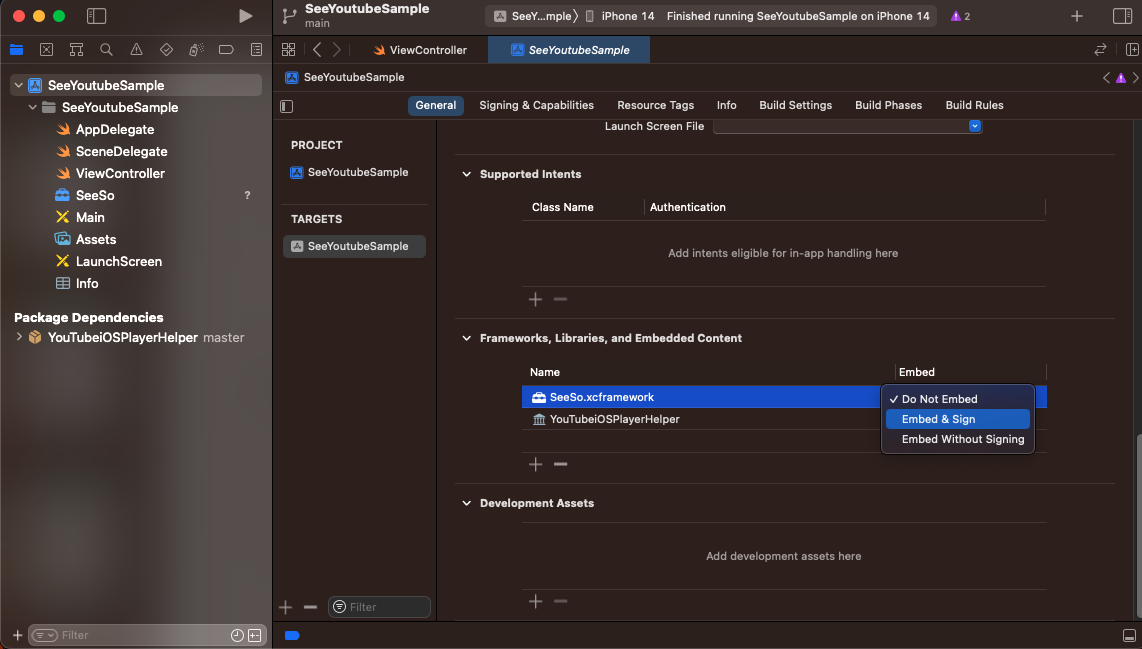The height and width of the screenshot is (649, 1142).
Task: Open the Assets catalog
Action: (x=95, y=239)
